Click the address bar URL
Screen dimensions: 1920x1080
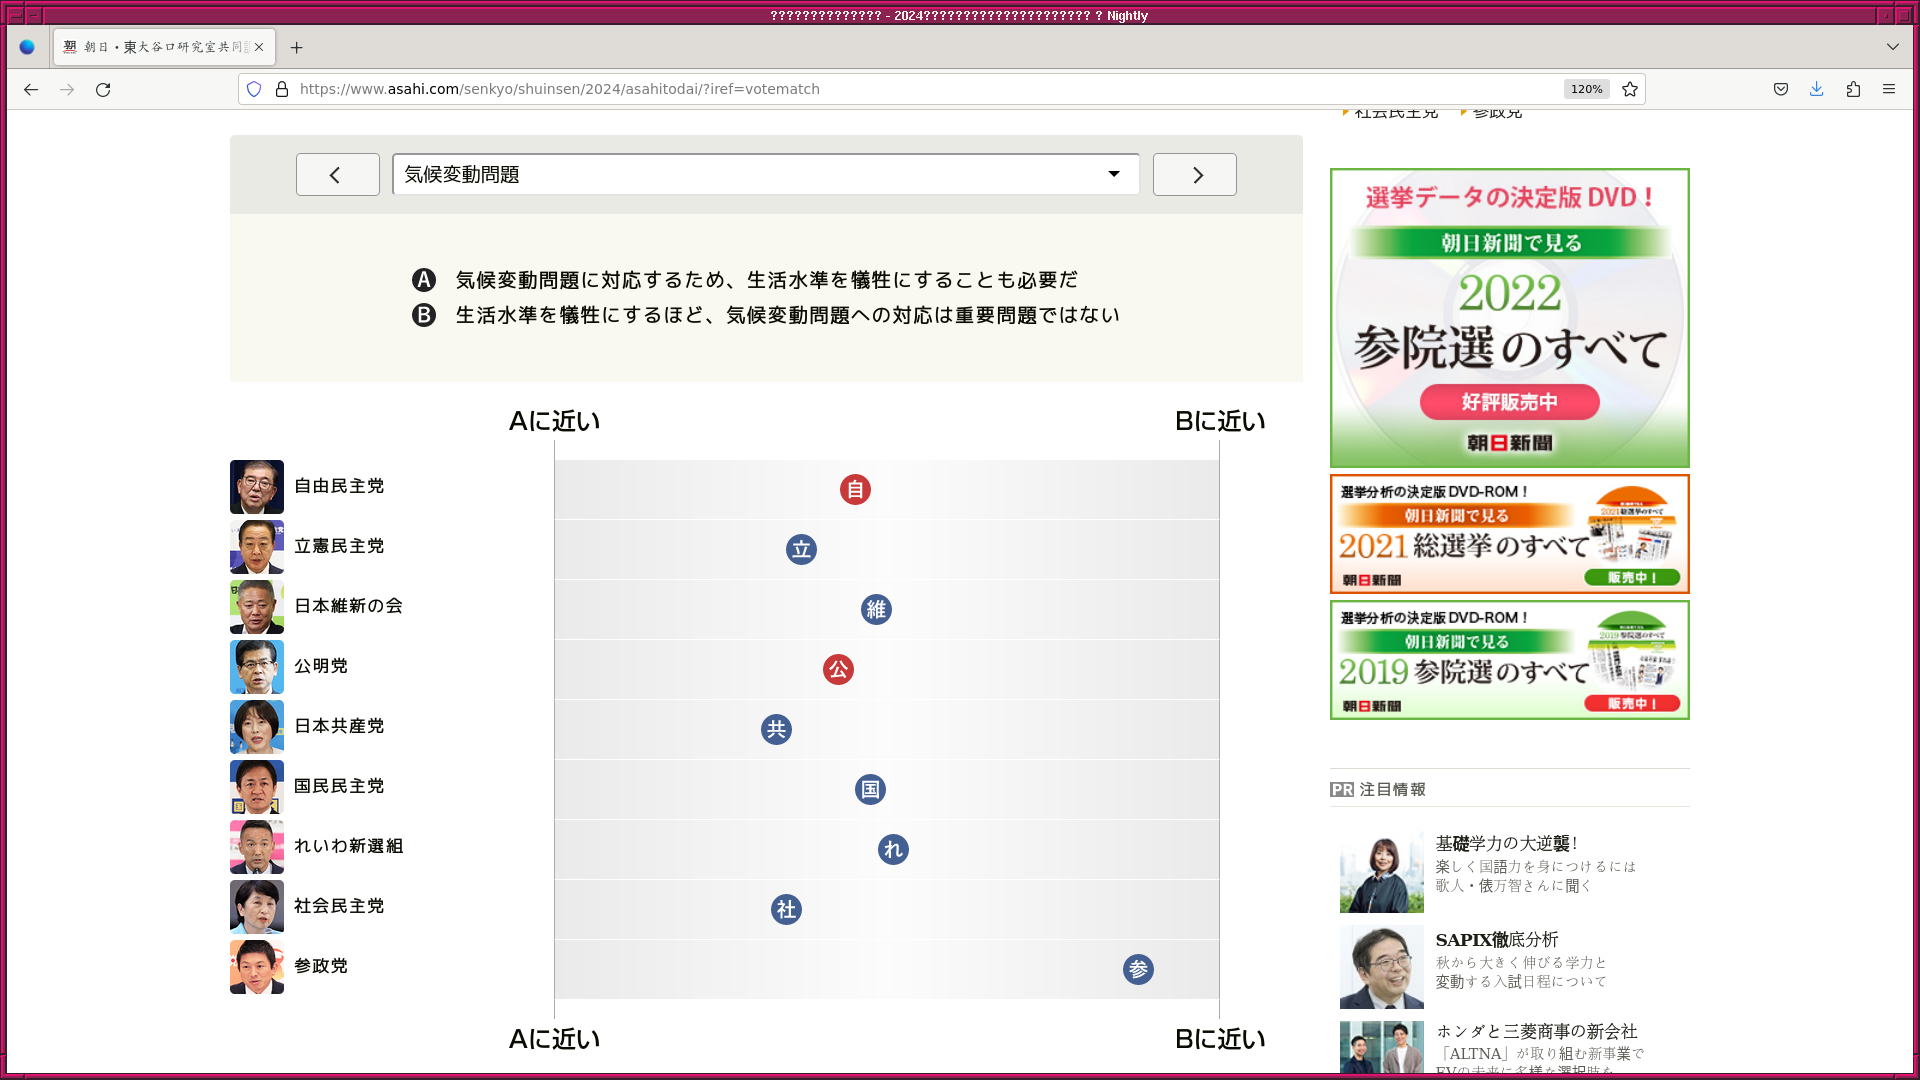click(x=560, y=89)
